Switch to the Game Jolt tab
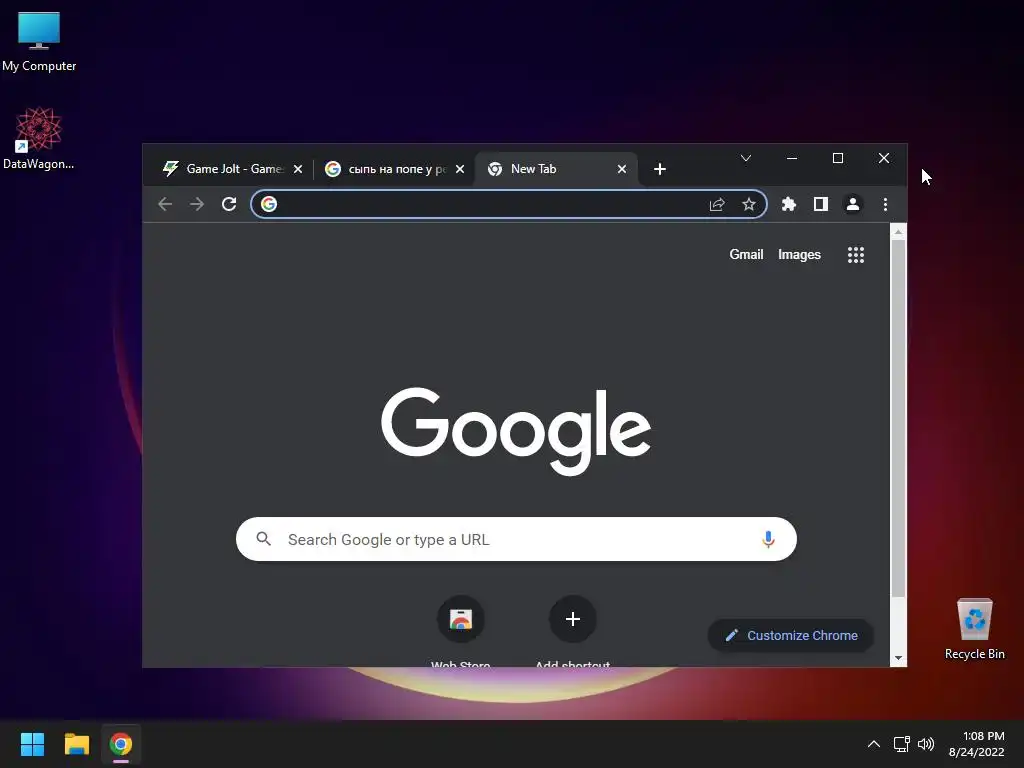This screenshot has height=768, width=1024. (232, 169)
